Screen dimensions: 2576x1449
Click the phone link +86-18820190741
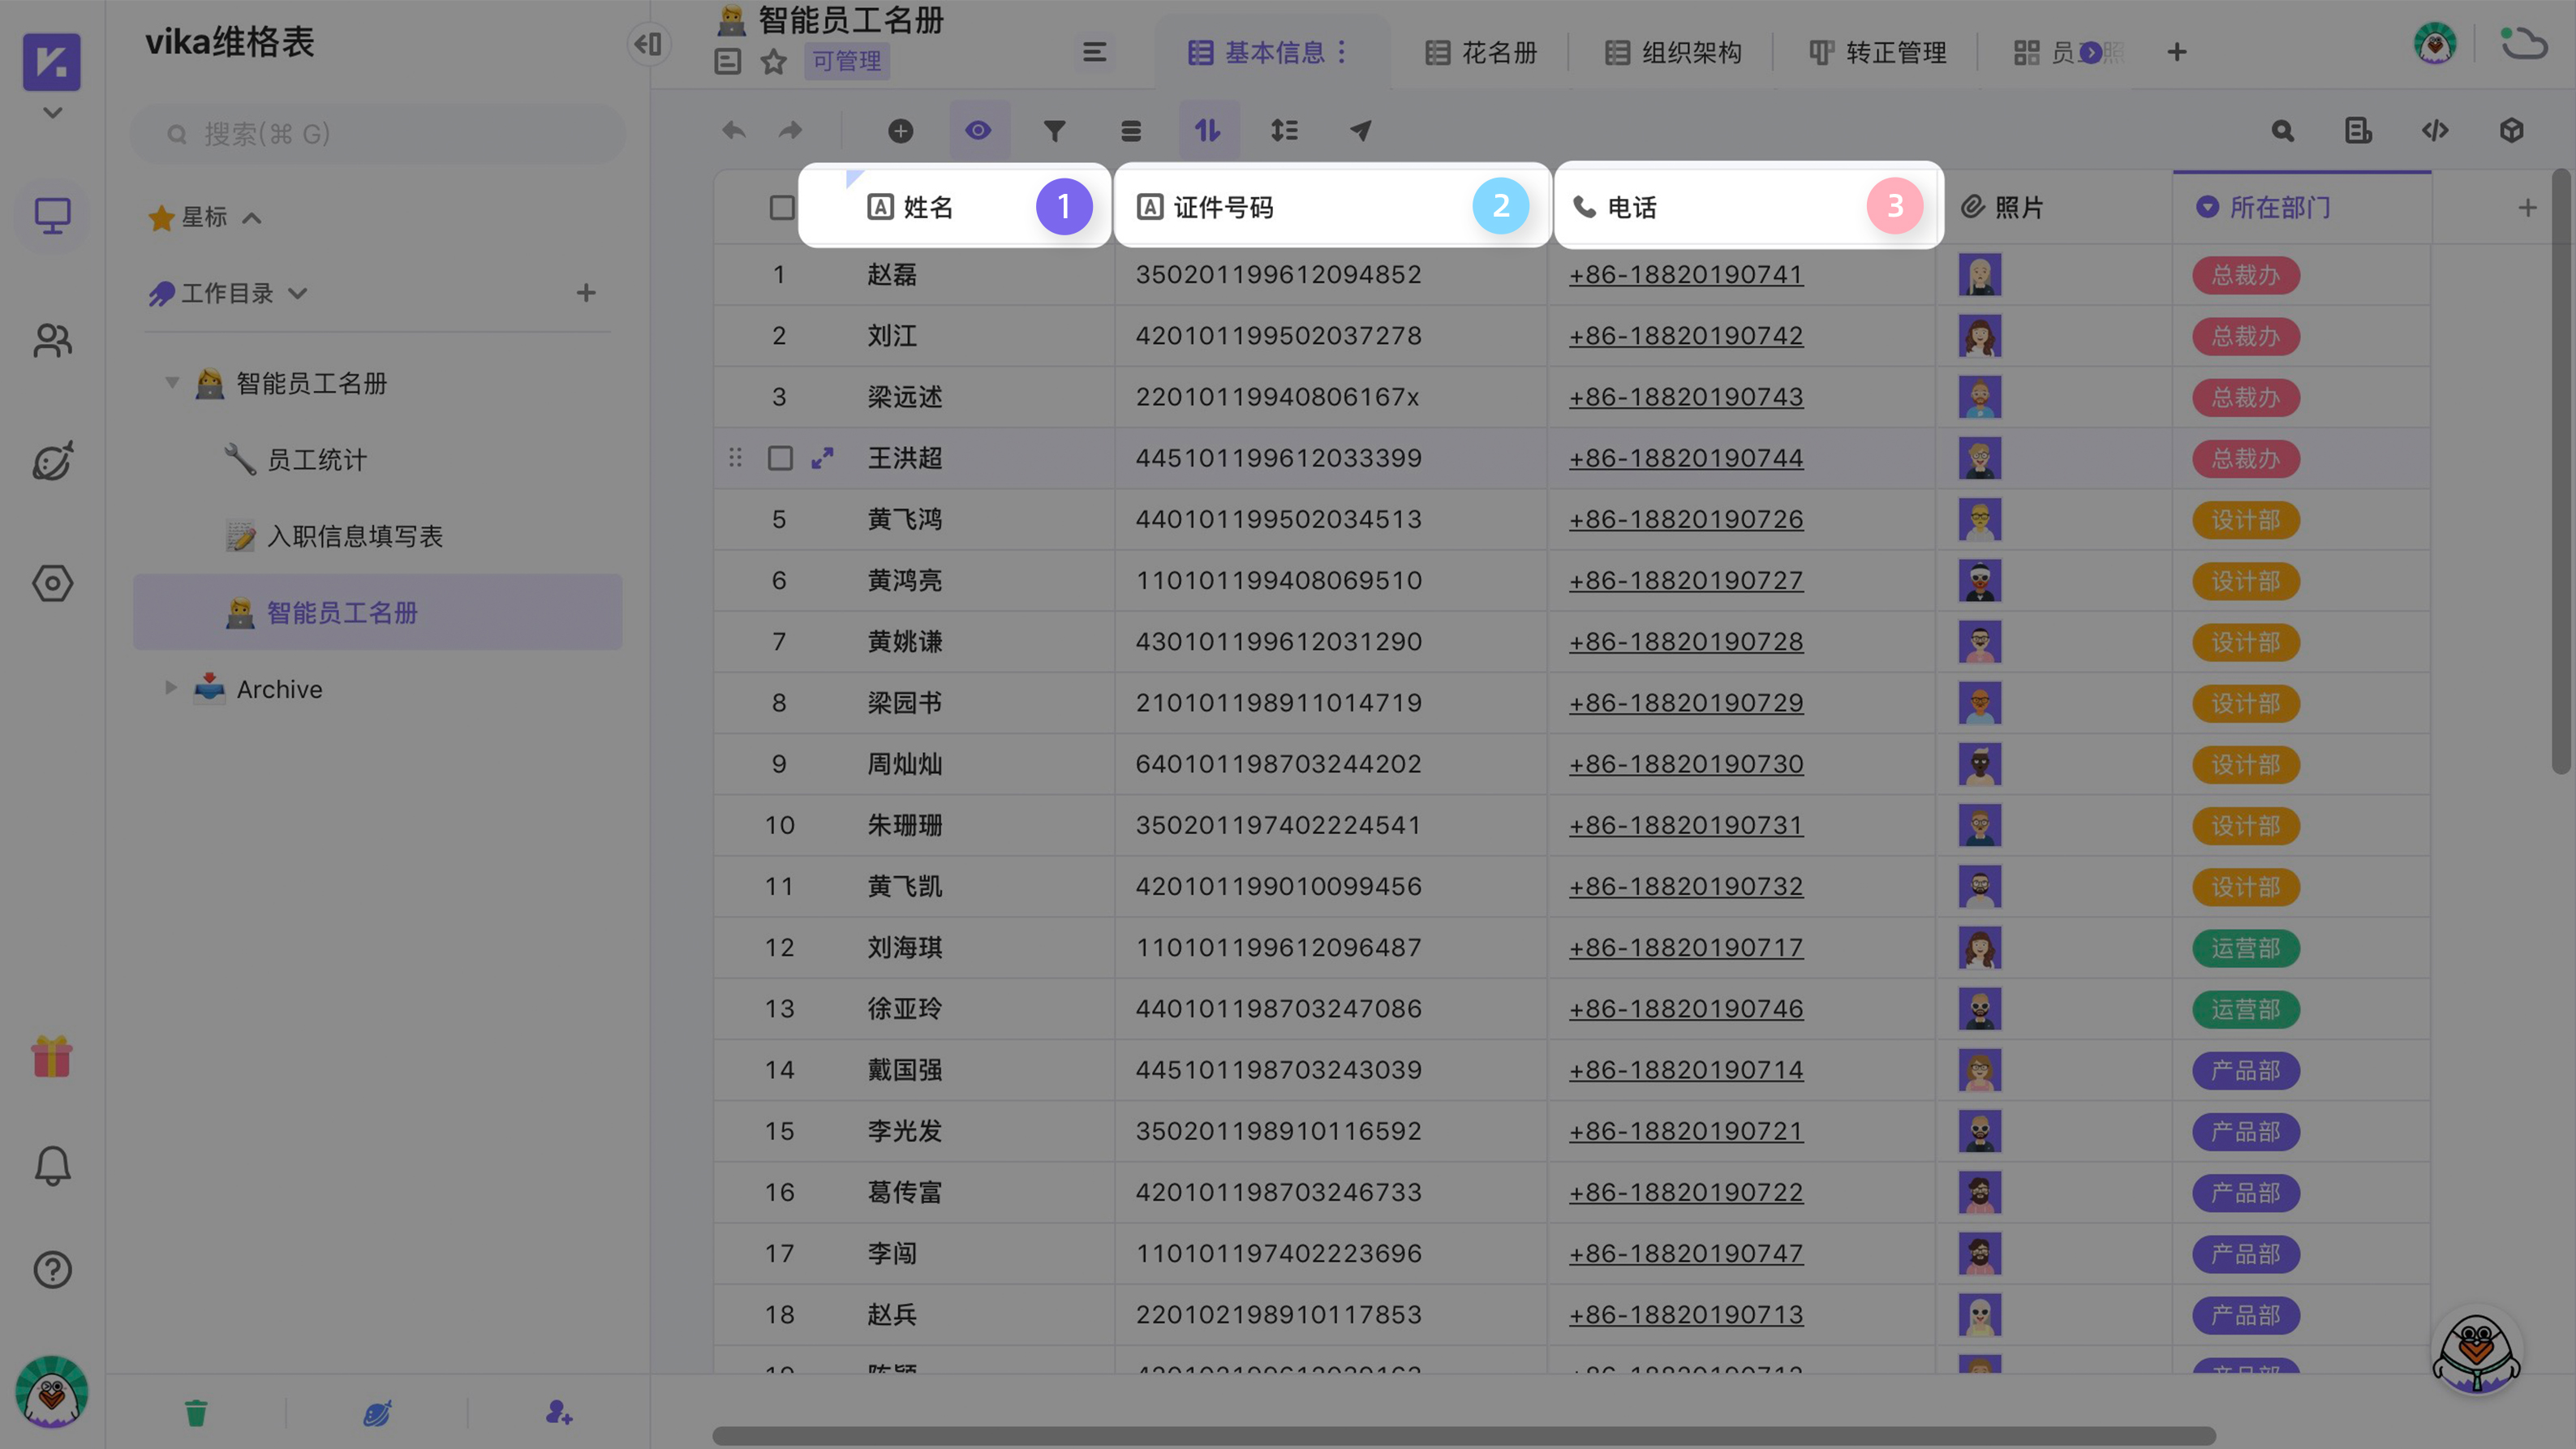click(1686, 274)
